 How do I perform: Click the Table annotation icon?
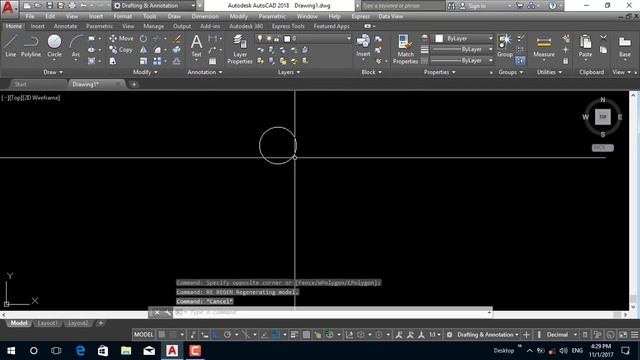point(213,61)
